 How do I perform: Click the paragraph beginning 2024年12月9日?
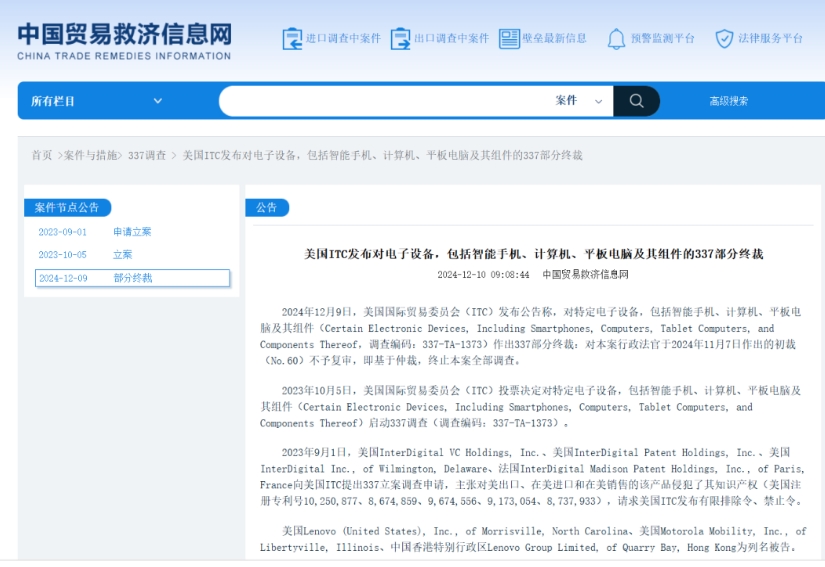[530, 336]
